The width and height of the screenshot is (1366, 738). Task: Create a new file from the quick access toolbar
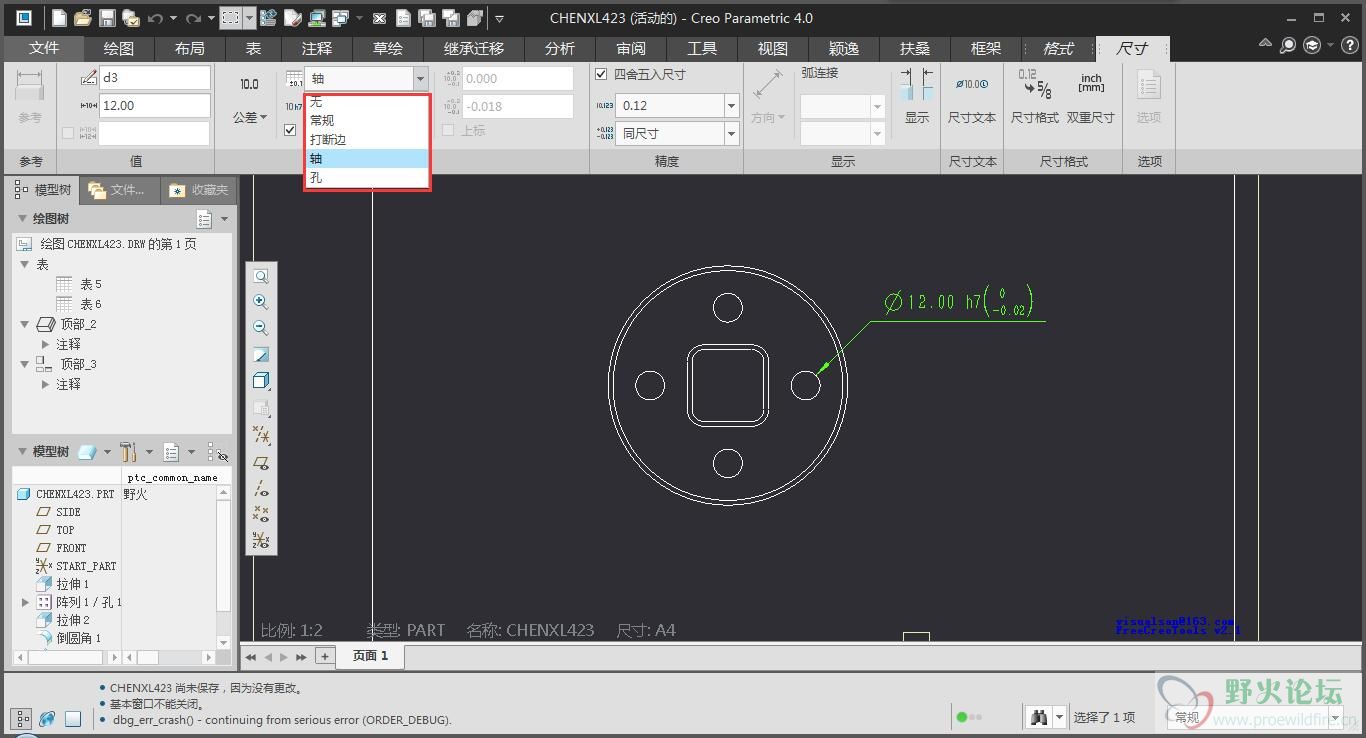(x=60, y=18)
